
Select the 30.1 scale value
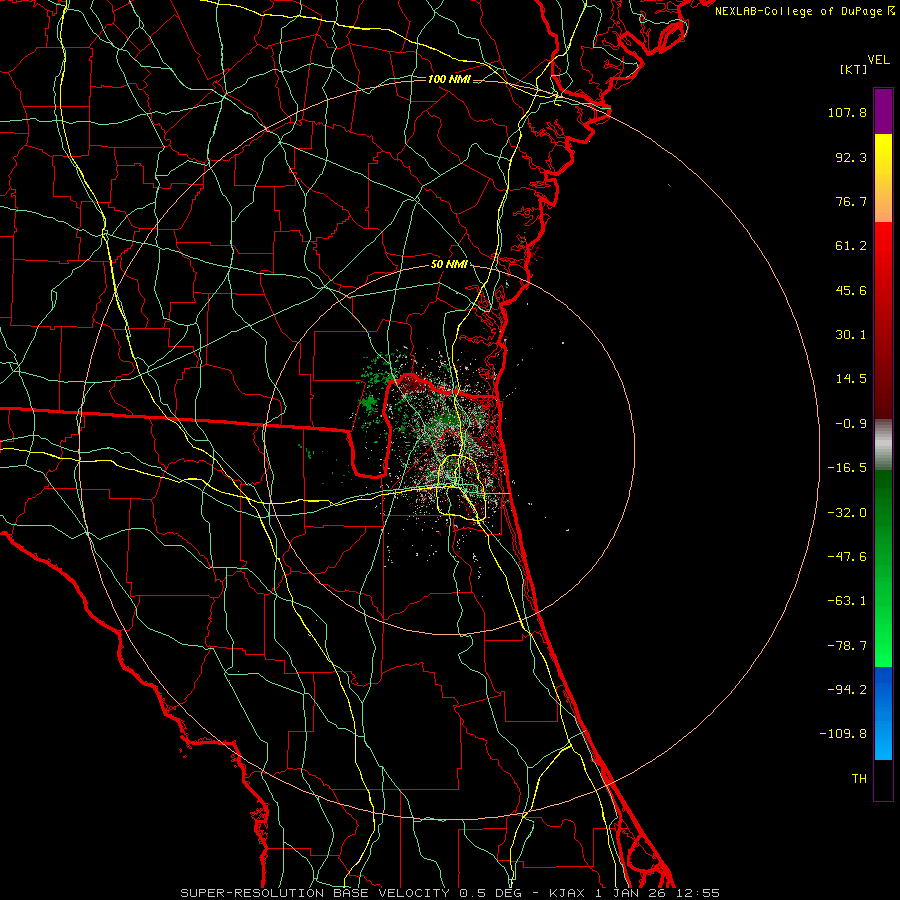(x=851, y=335)
